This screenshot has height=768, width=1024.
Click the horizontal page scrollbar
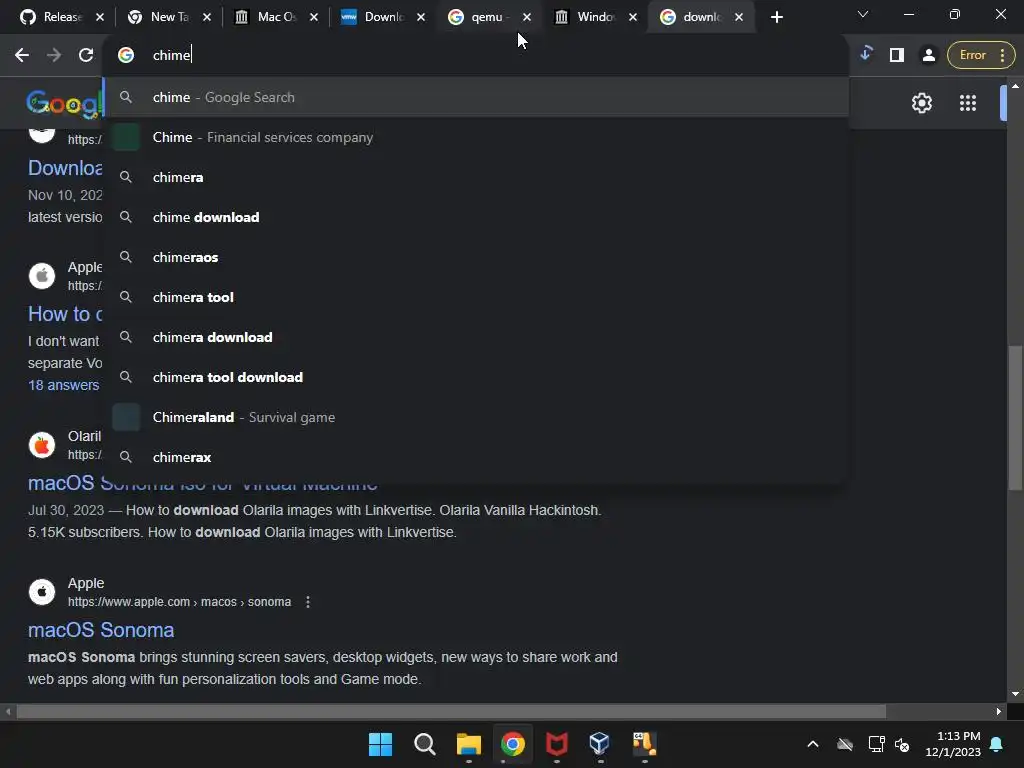click(451, 711)
